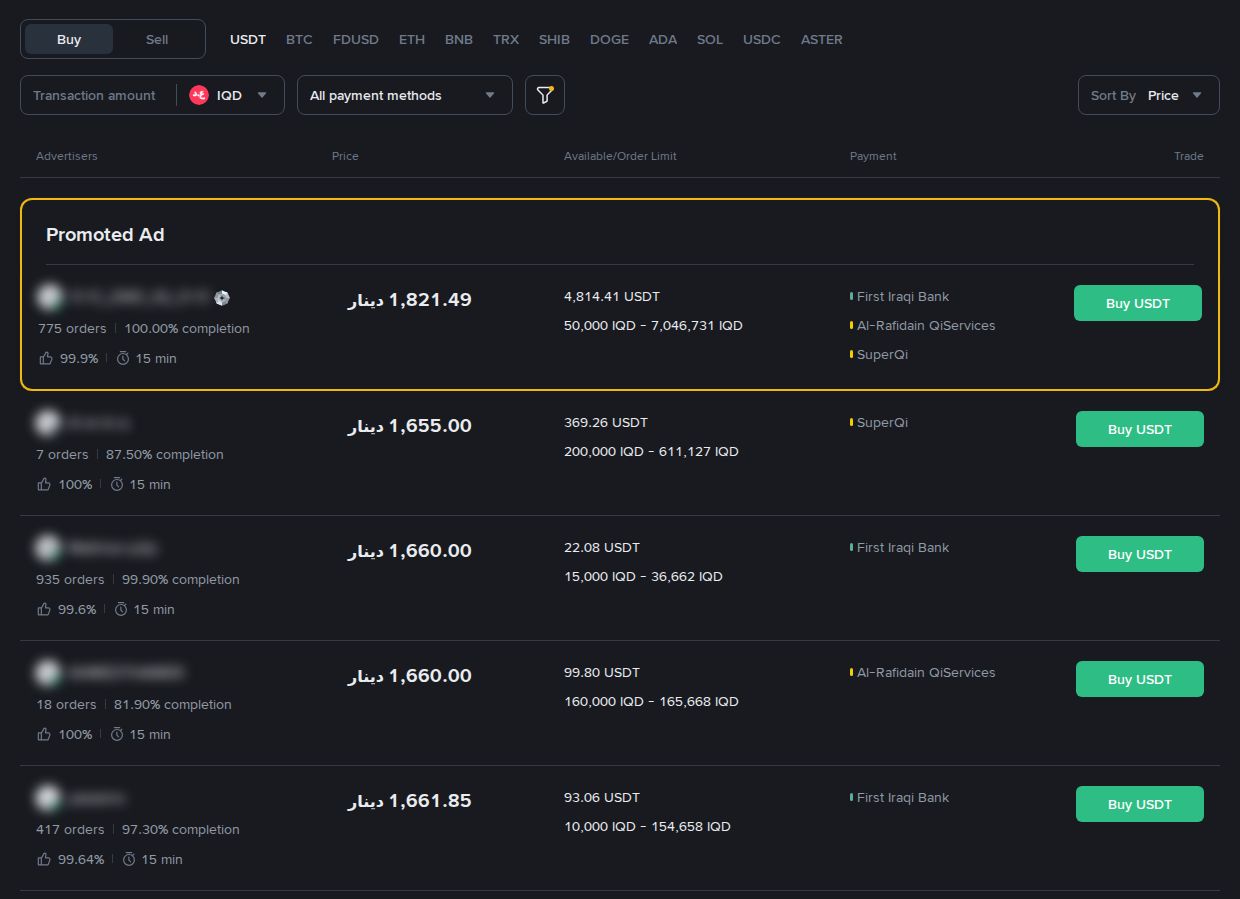Select the SOL tab
This screenshot has height=899, width=1240.
pyautogui.click(x=710, y=40)
